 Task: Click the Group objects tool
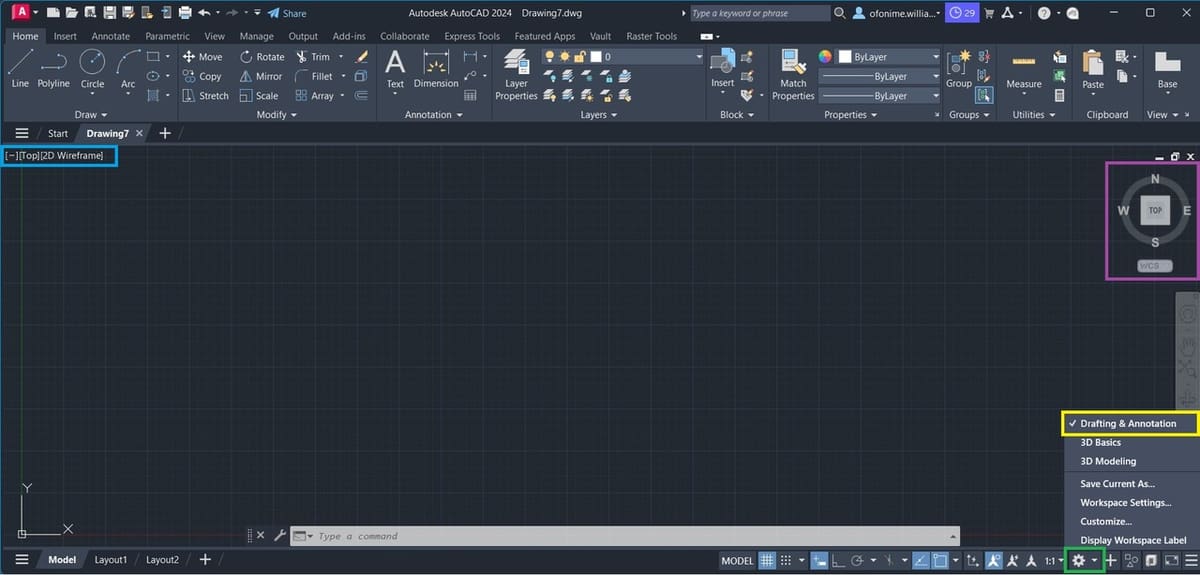[x=958, y=69]
